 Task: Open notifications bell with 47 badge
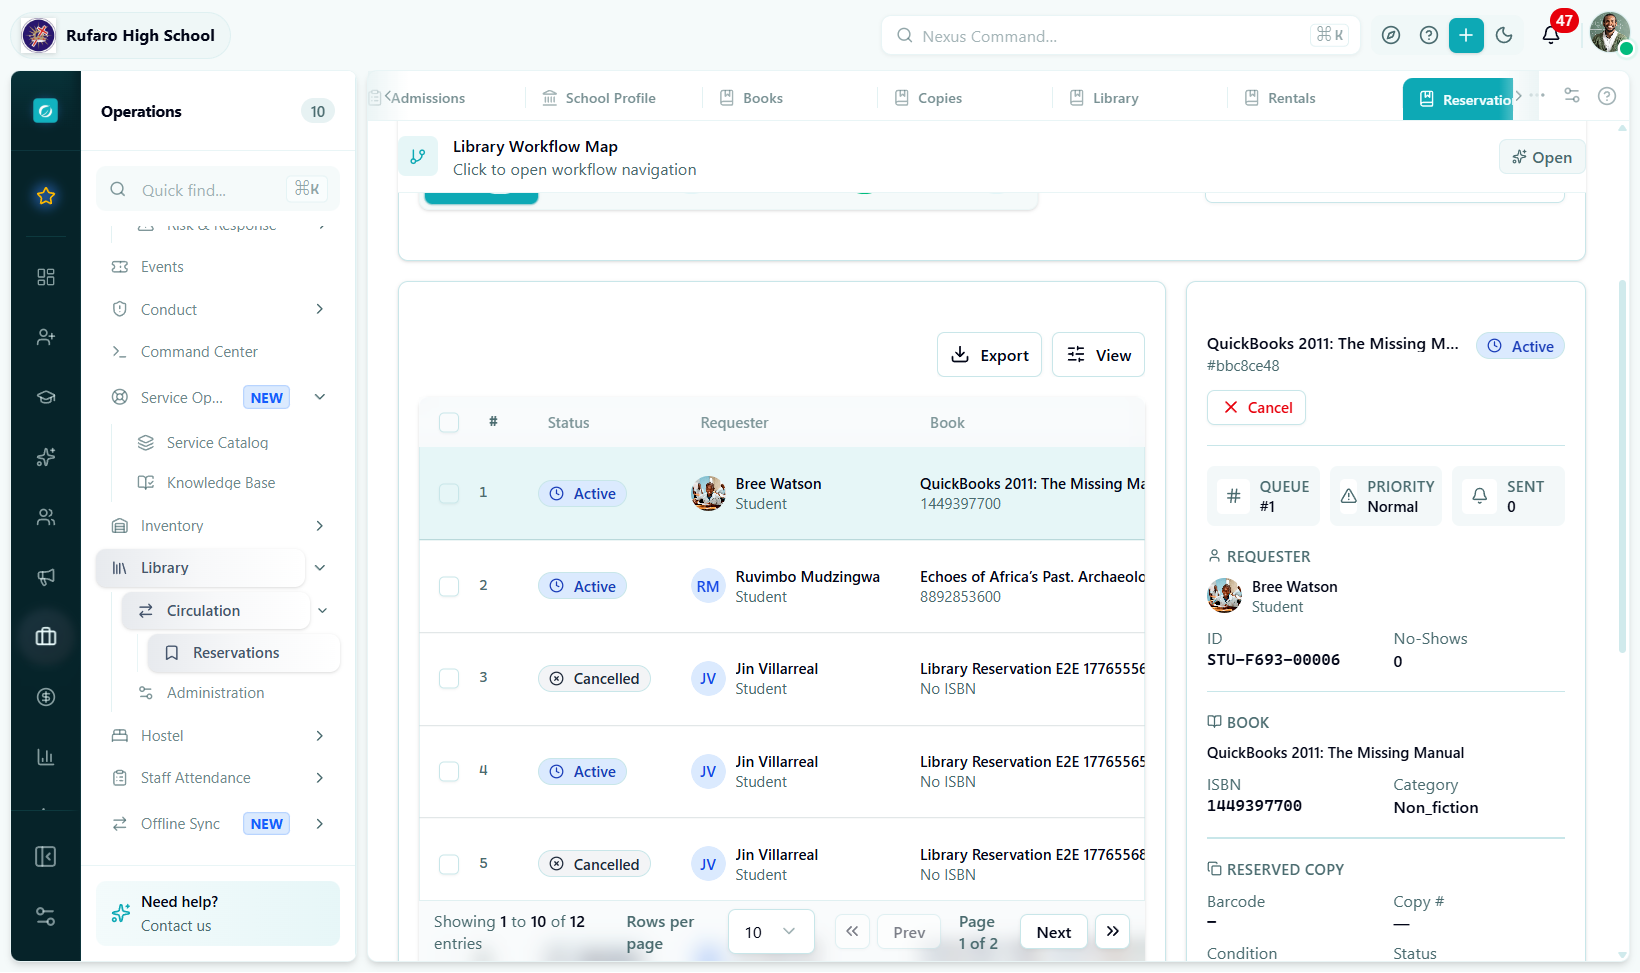click(1551, 35)
